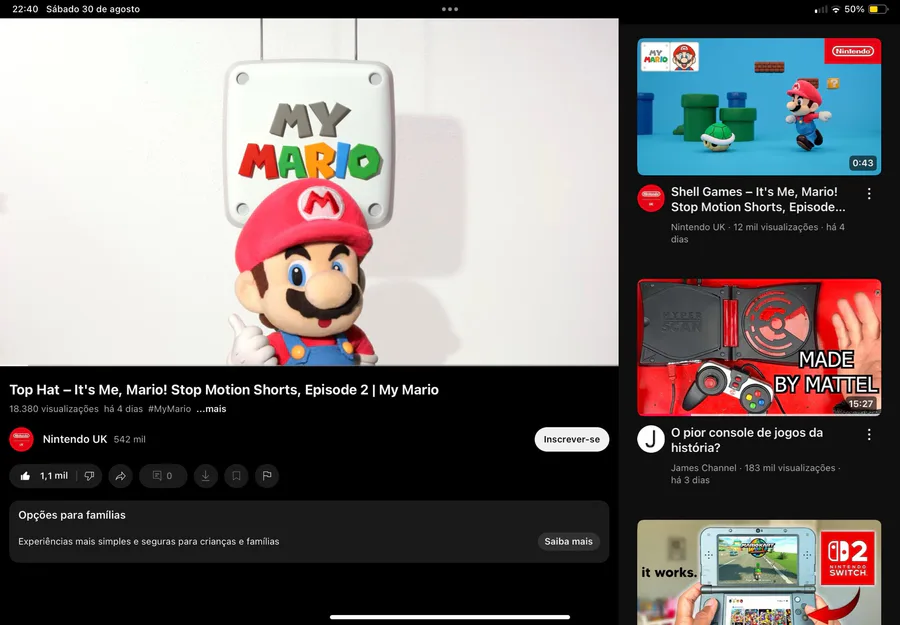Subscribe with the Inscrever-se button

(x=572, y=440)
